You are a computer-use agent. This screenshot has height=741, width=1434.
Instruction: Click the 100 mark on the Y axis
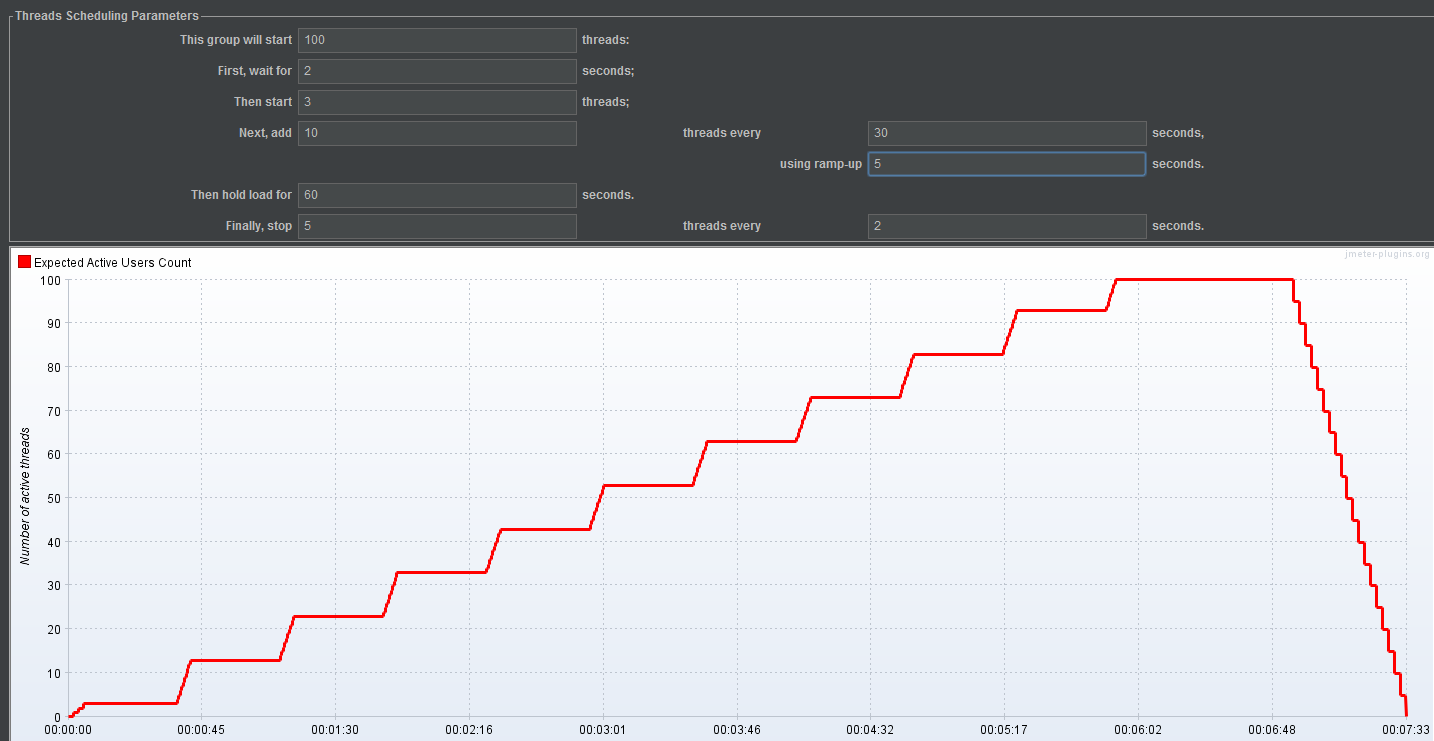pos(50,281)
